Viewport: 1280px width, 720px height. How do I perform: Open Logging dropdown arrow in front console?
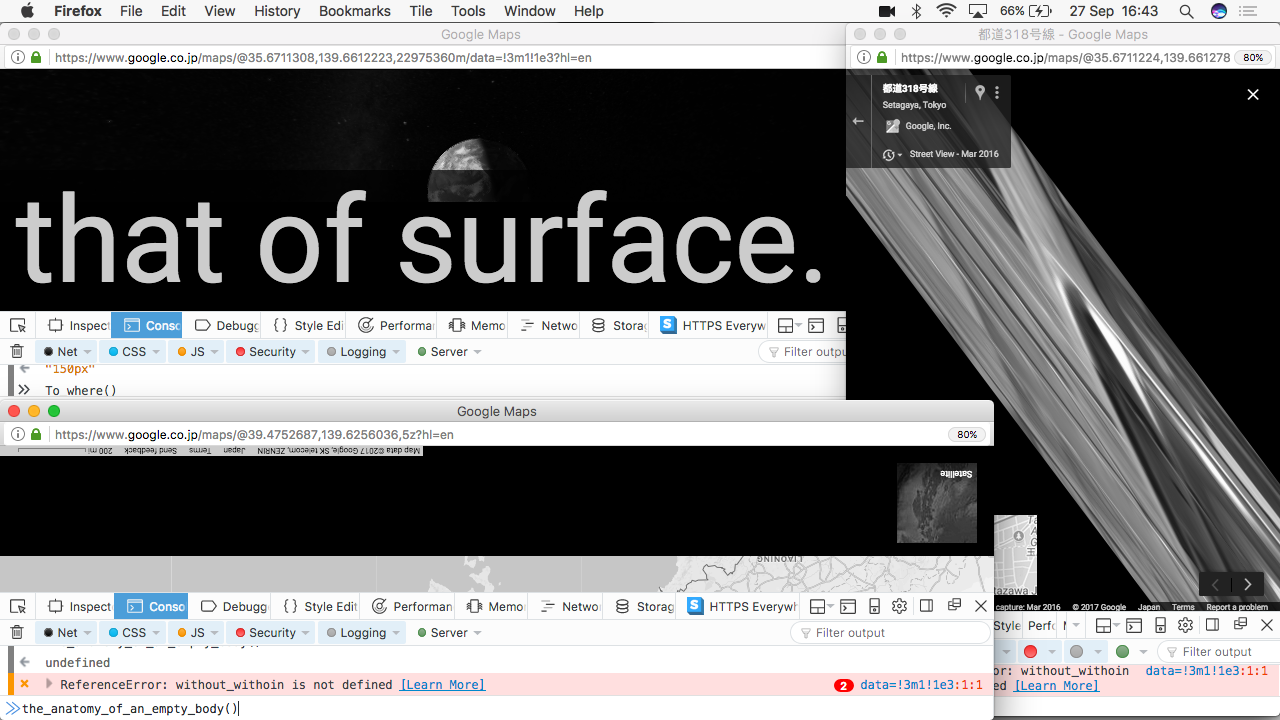coord(396,633)
